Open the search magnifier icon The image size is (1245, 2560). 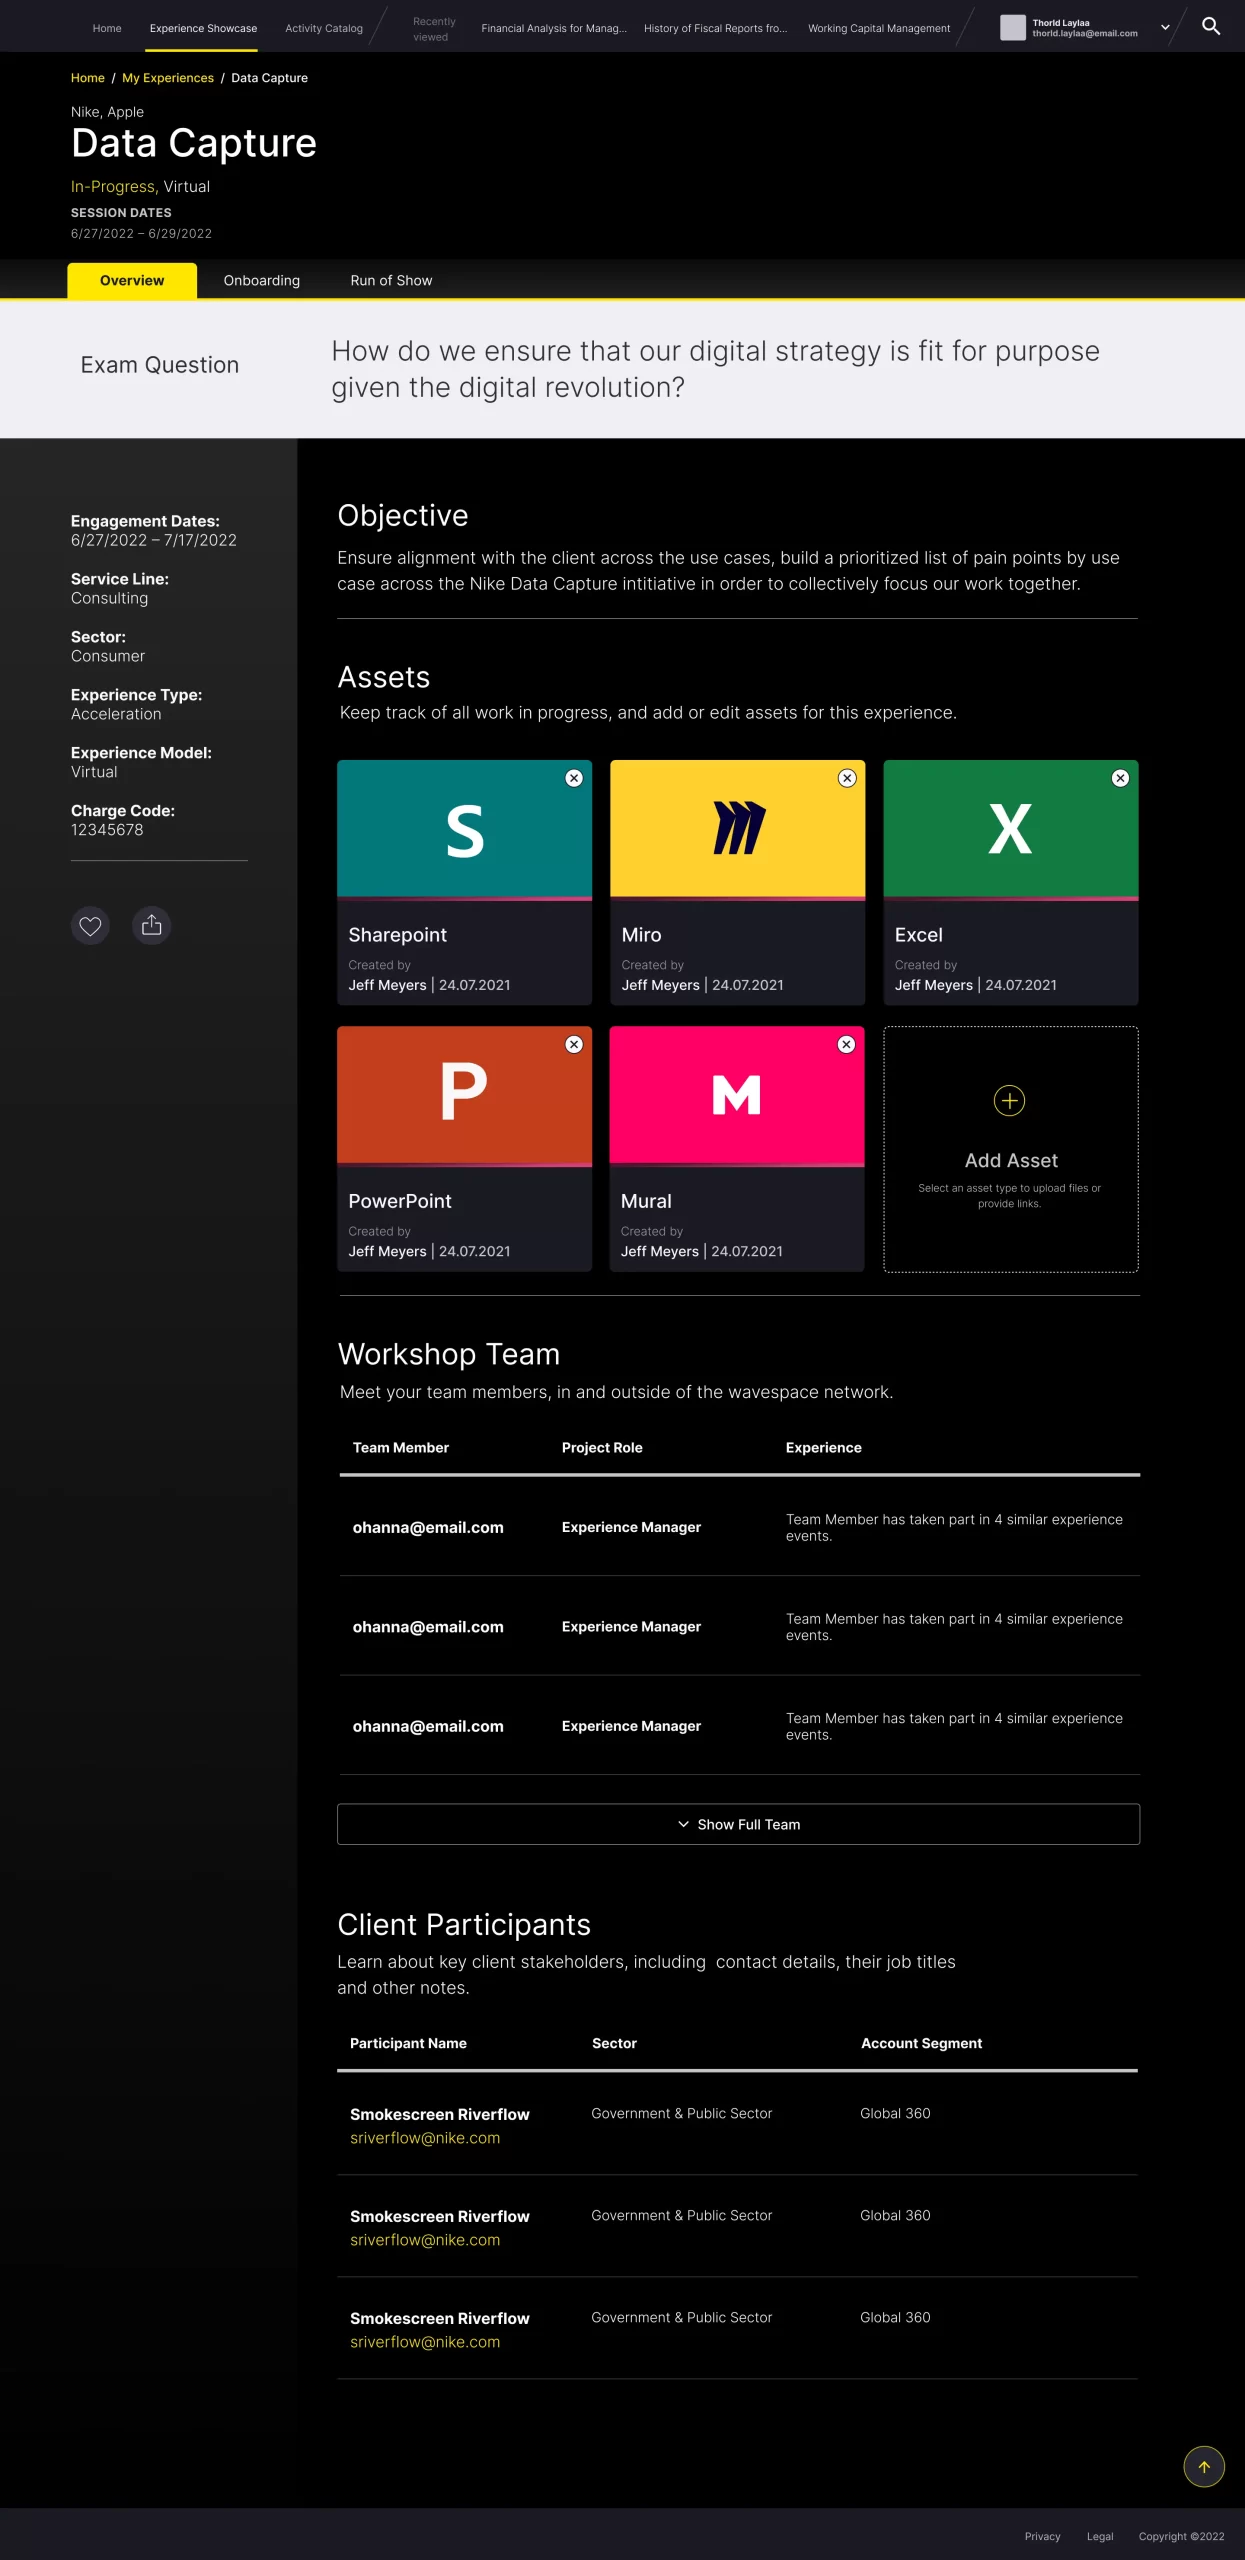tap(1210, 27)
